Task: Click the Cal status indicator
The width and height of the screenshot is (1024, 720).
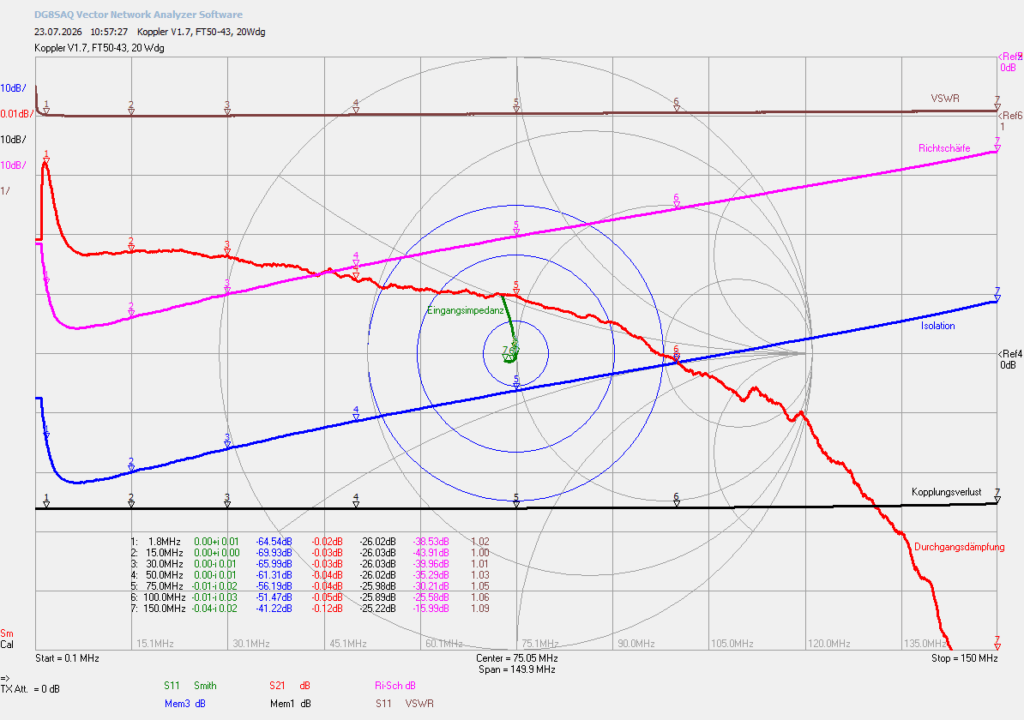Action: tap(7, 645)
